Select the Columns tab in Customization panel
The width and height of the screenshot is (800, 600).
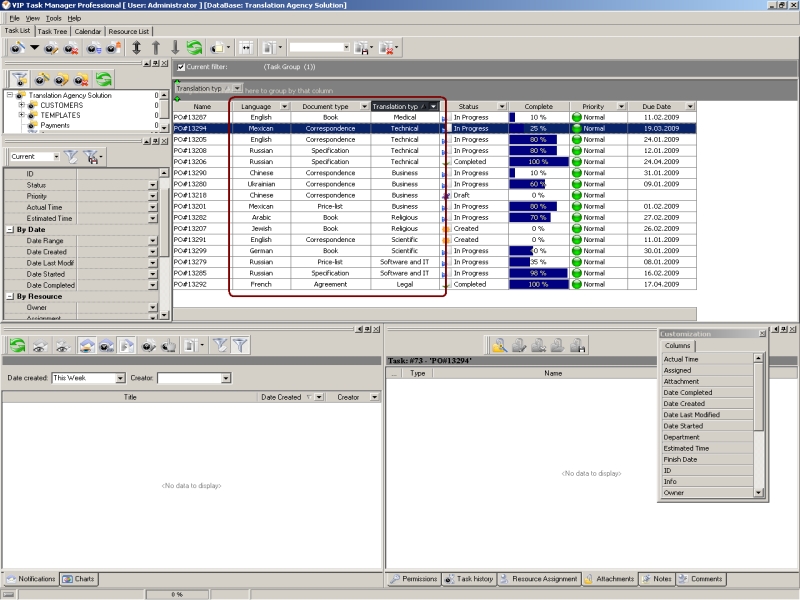click(x=678, y=346)
